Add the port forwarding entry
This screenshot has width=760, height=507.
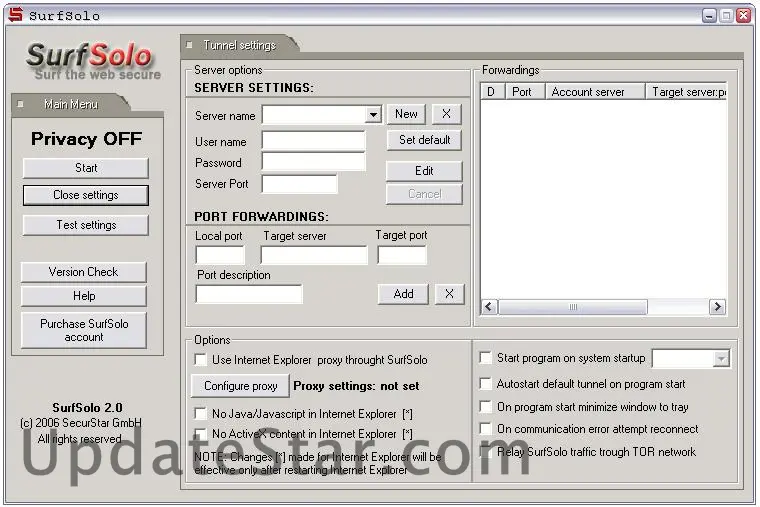point(403,294)
